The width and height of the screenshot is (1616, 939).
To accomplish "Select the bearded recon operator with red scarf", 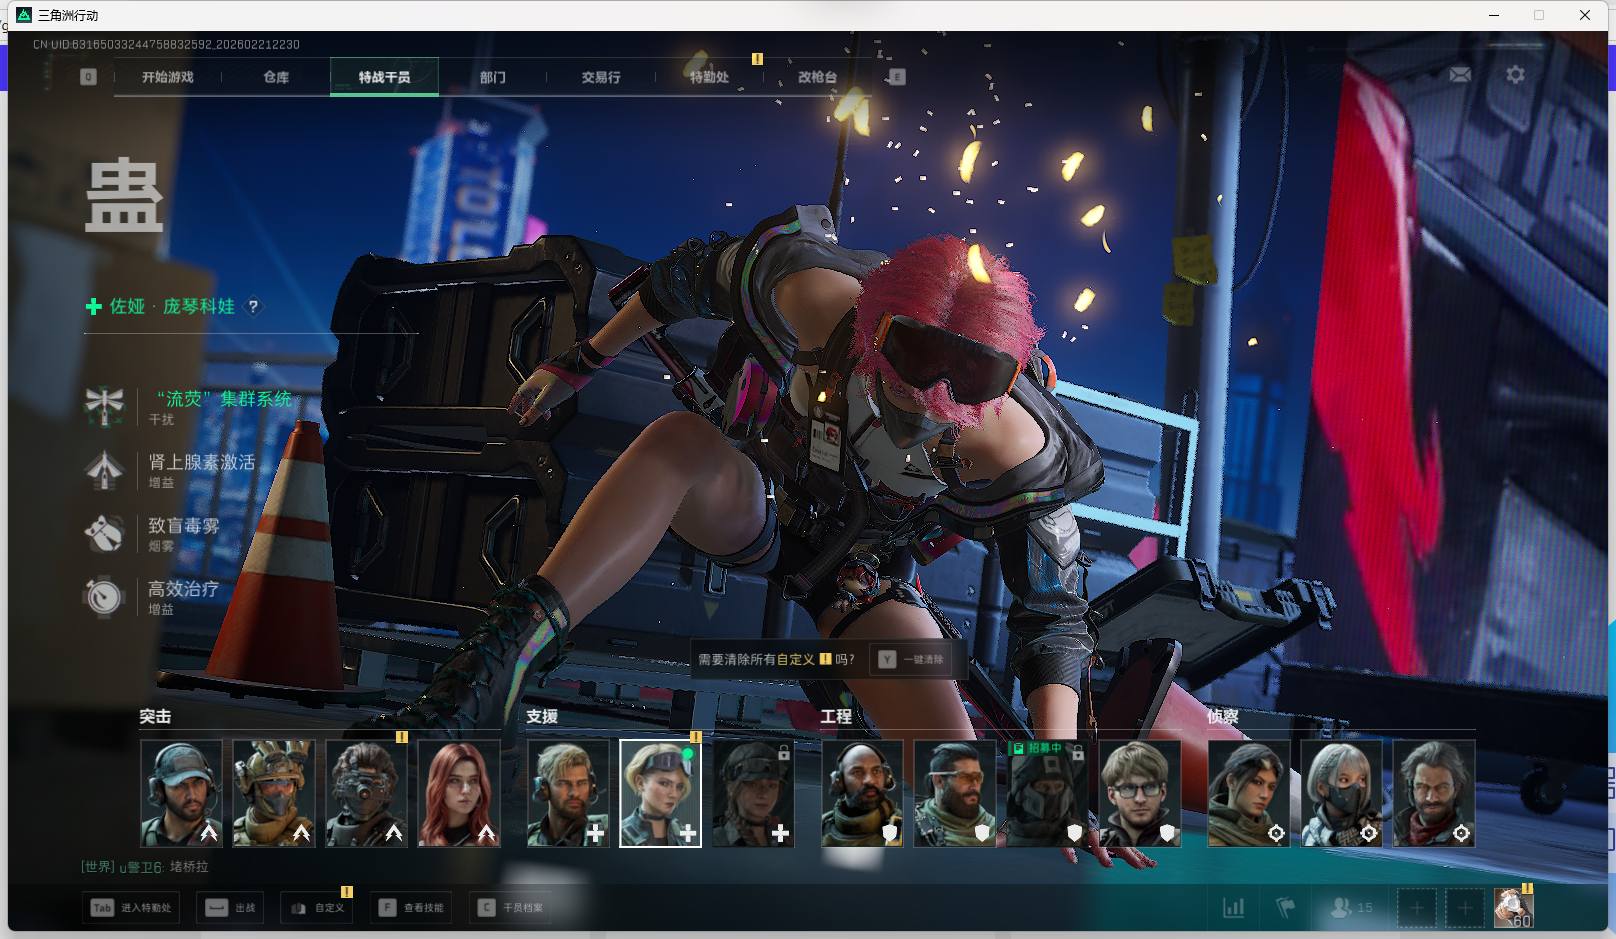I will click(x=1433, y=794).
